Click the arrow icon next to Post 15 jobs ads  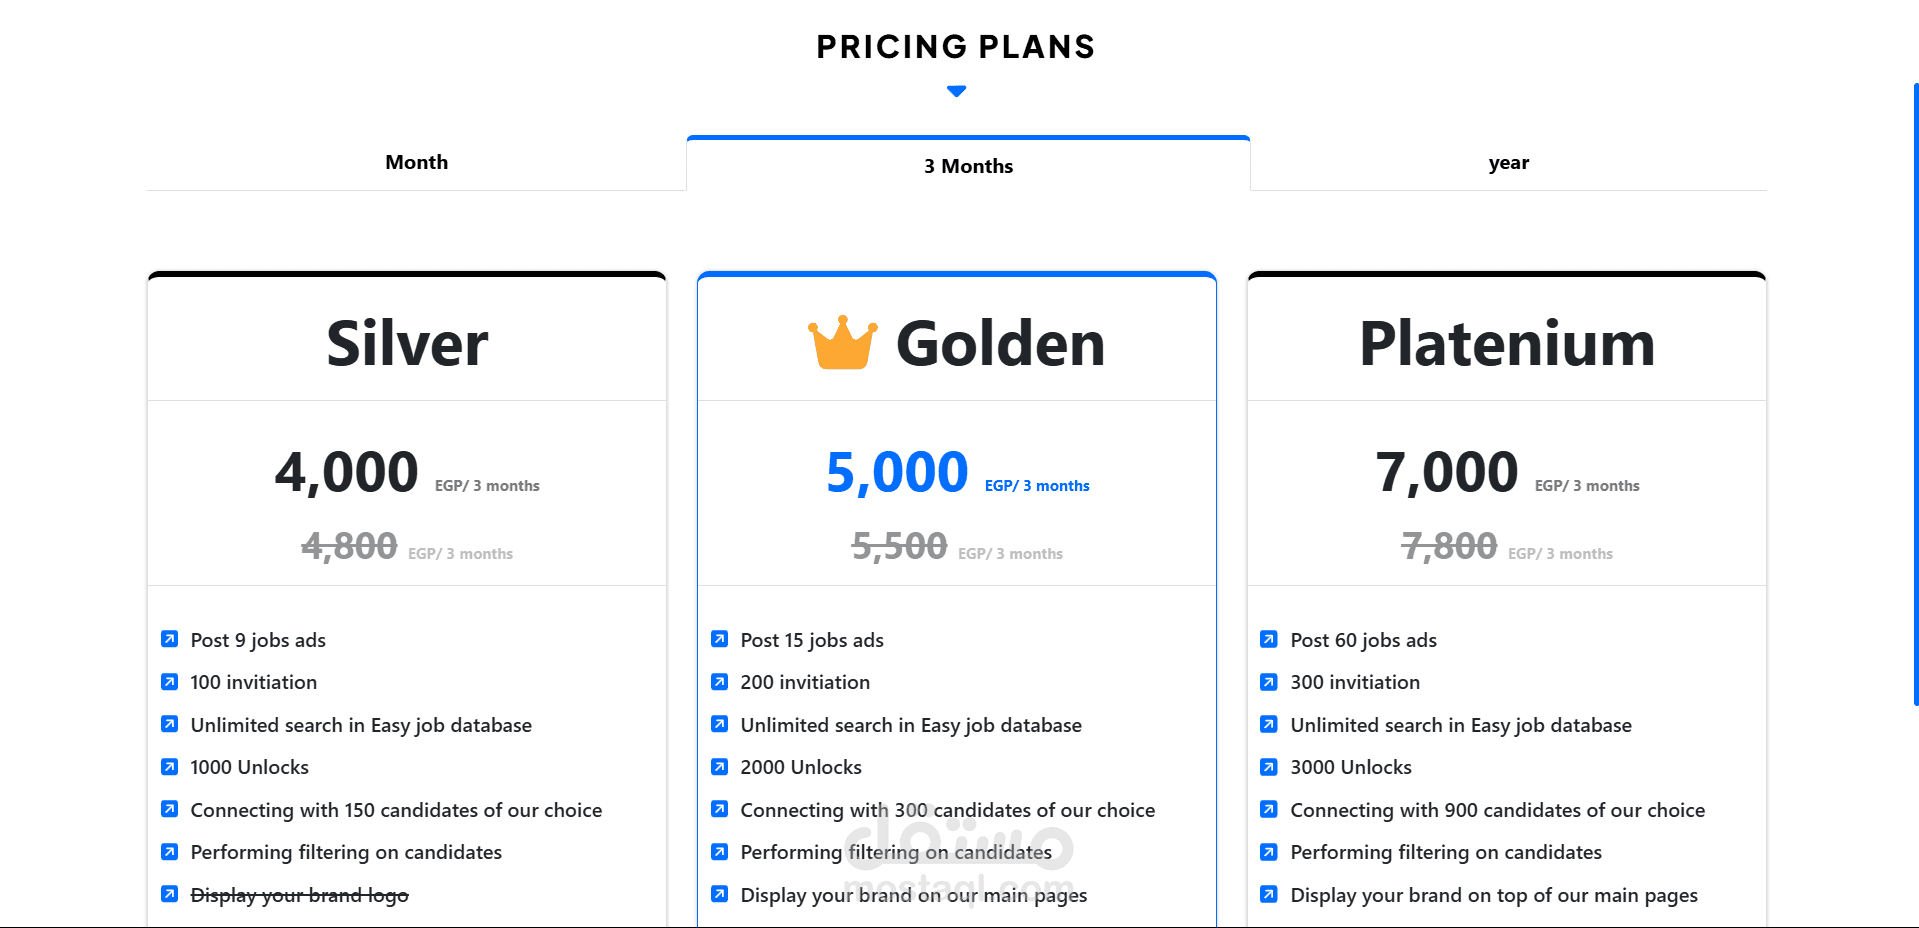click(x=720, y=639)
